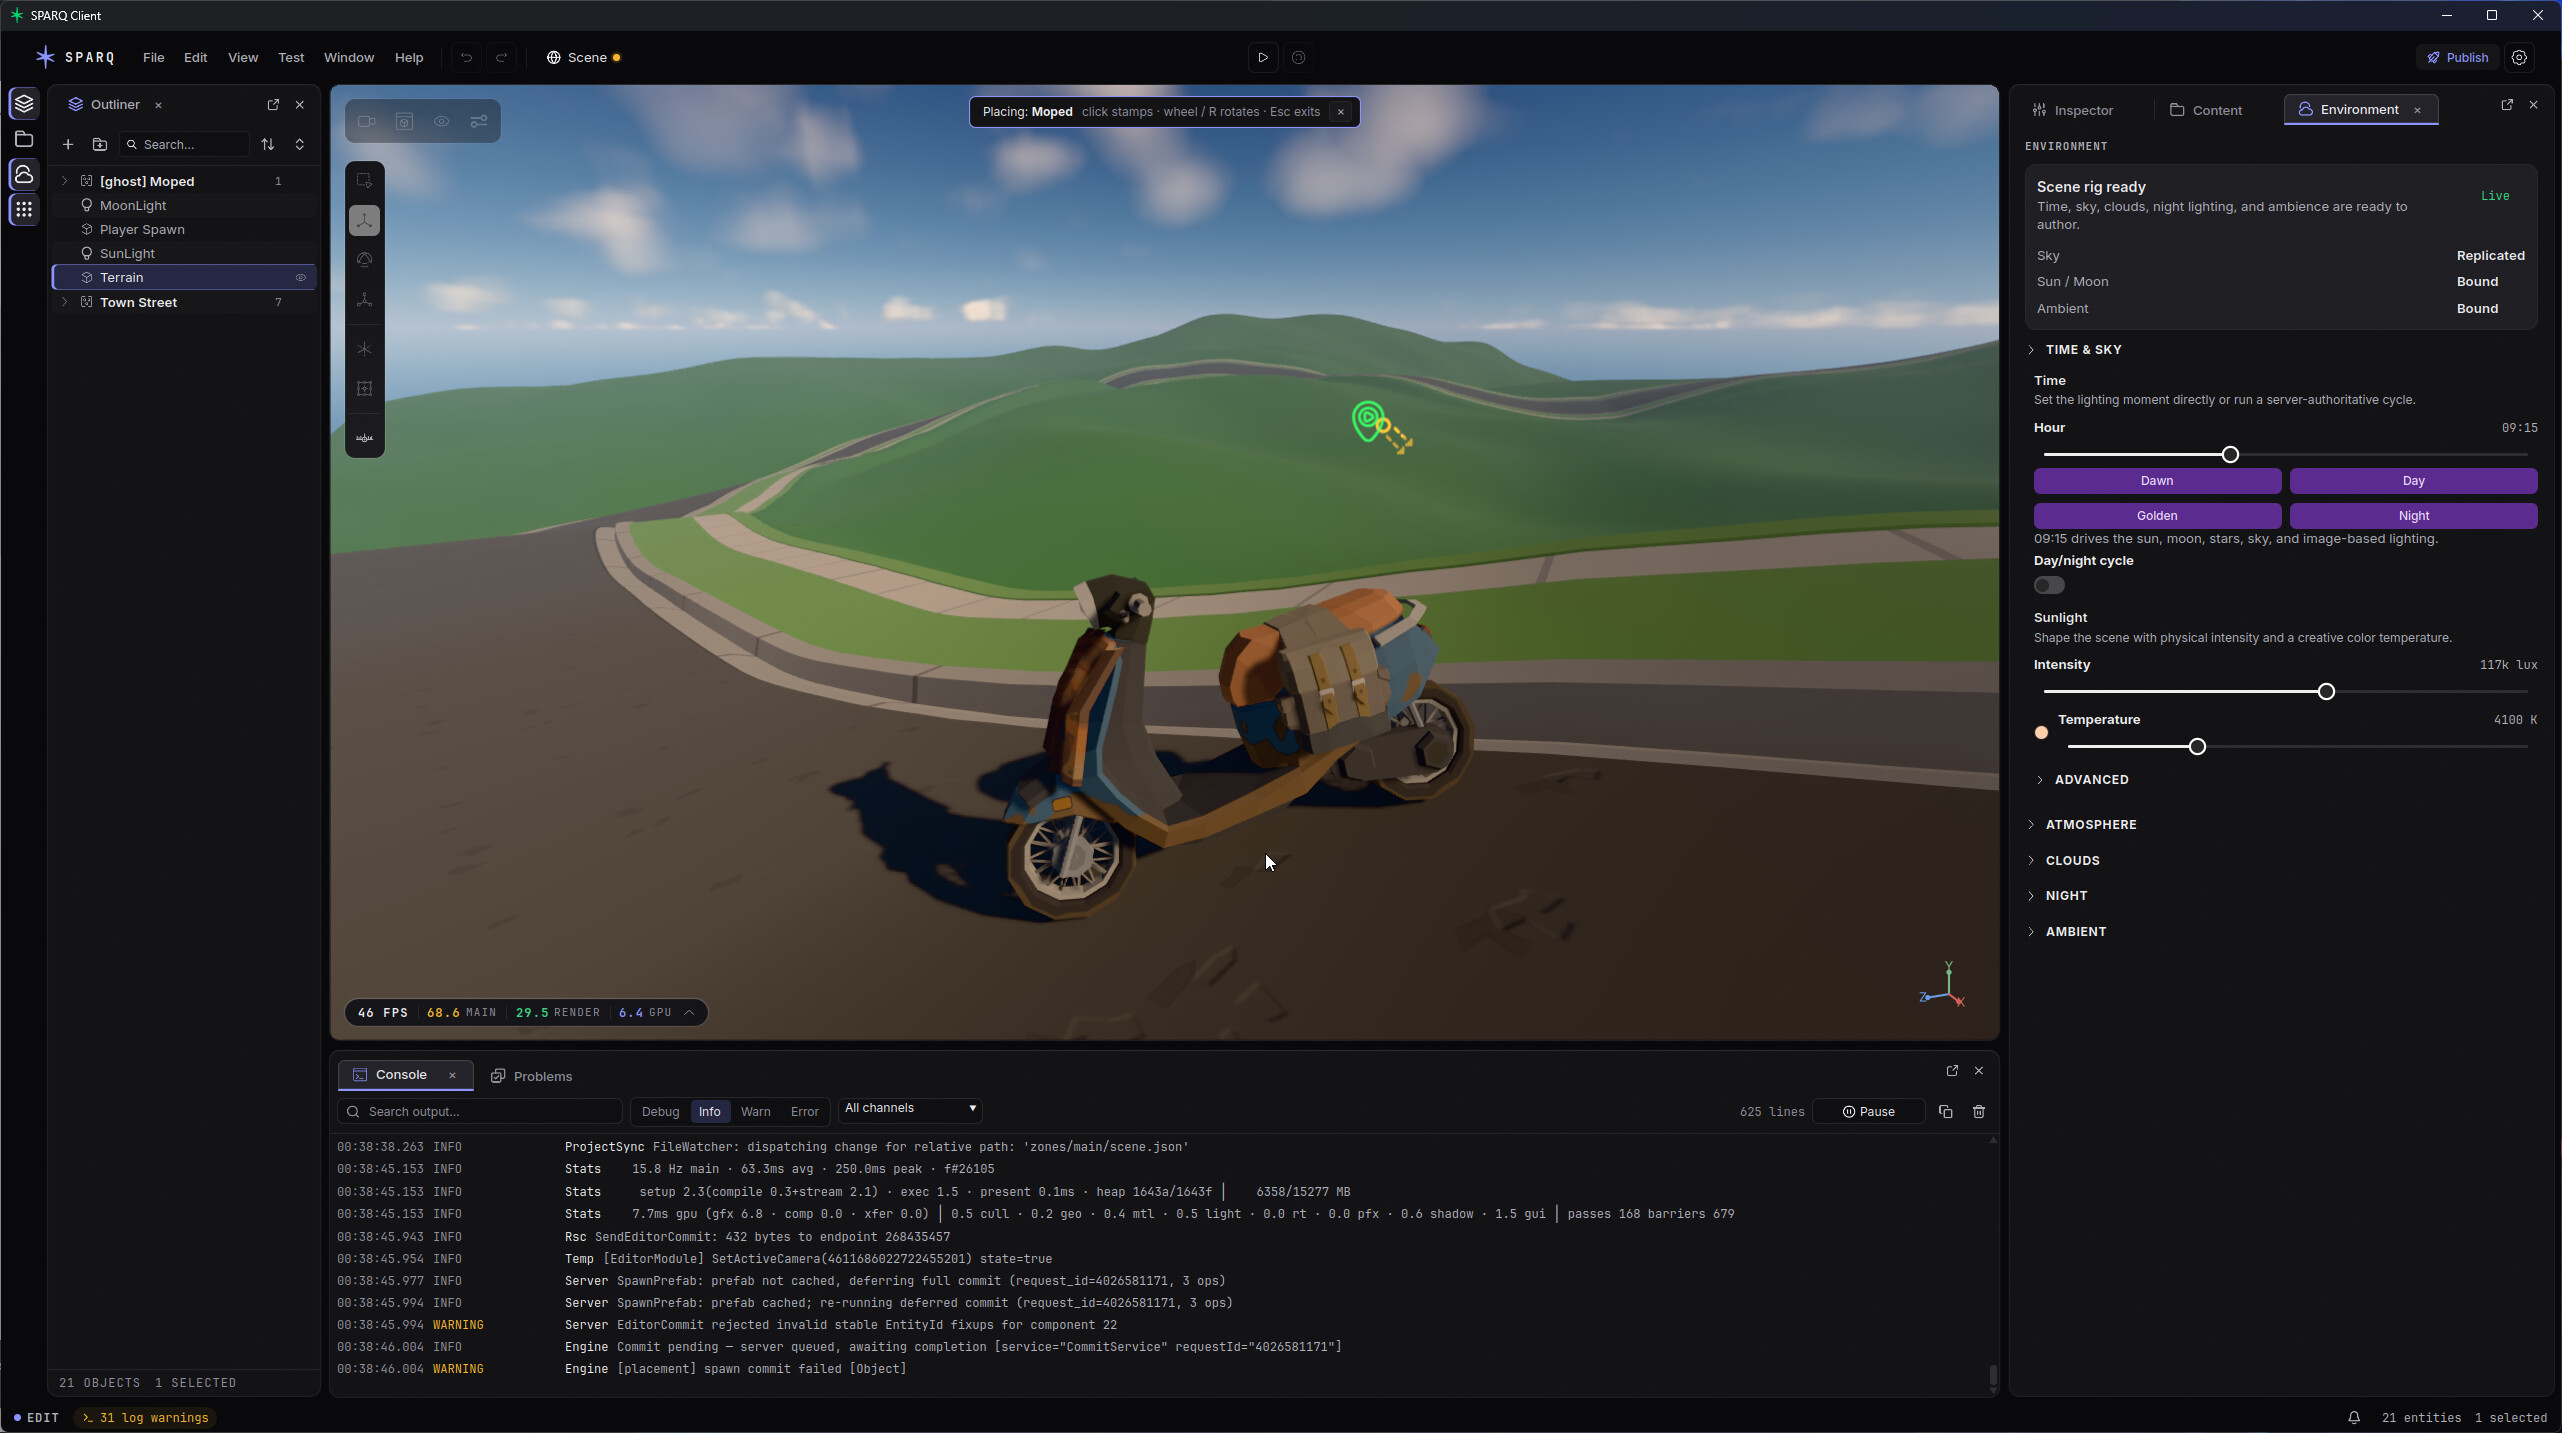Enable the Day/night cycle switch
Image resolution: width=2562 pixels, height=1433 pixels.
2049,586
